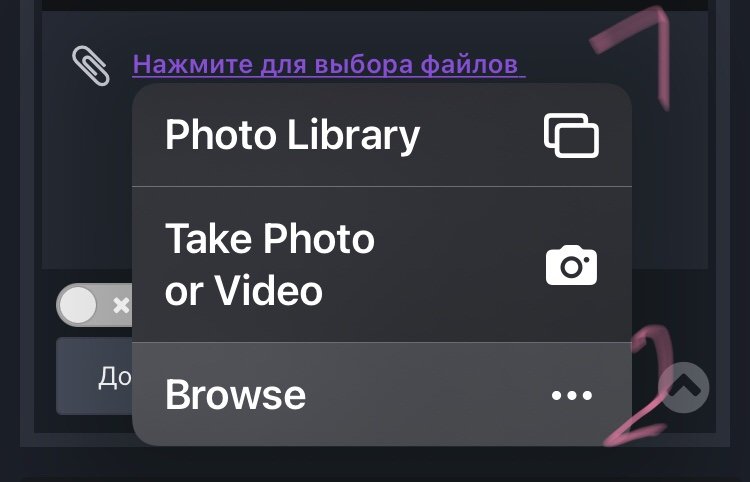Tap the camera icon in the menu
The height and width of the screenshot is (482, 750).
pyautogui.click(x=571, y=265)
